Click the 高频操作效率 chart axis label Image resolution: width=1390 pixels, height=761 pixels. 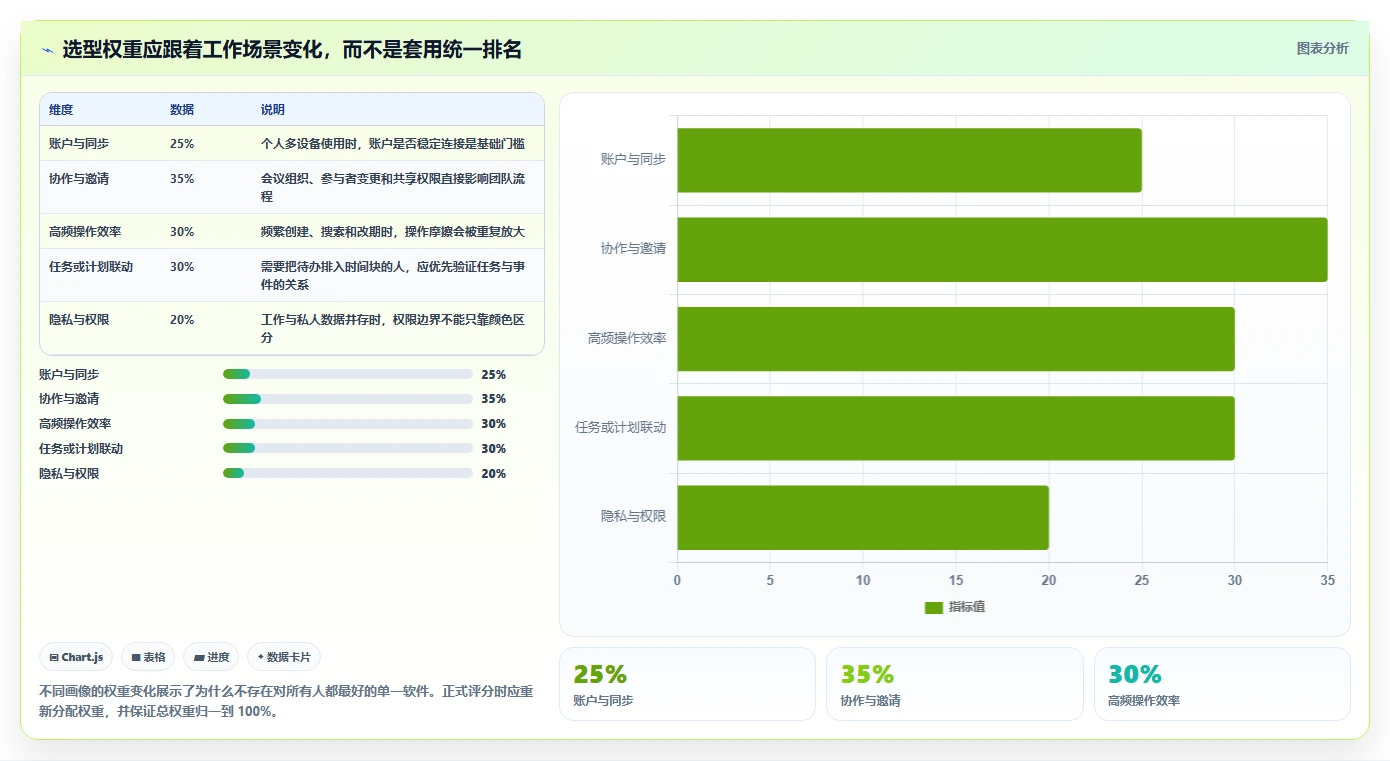(627, 338)
